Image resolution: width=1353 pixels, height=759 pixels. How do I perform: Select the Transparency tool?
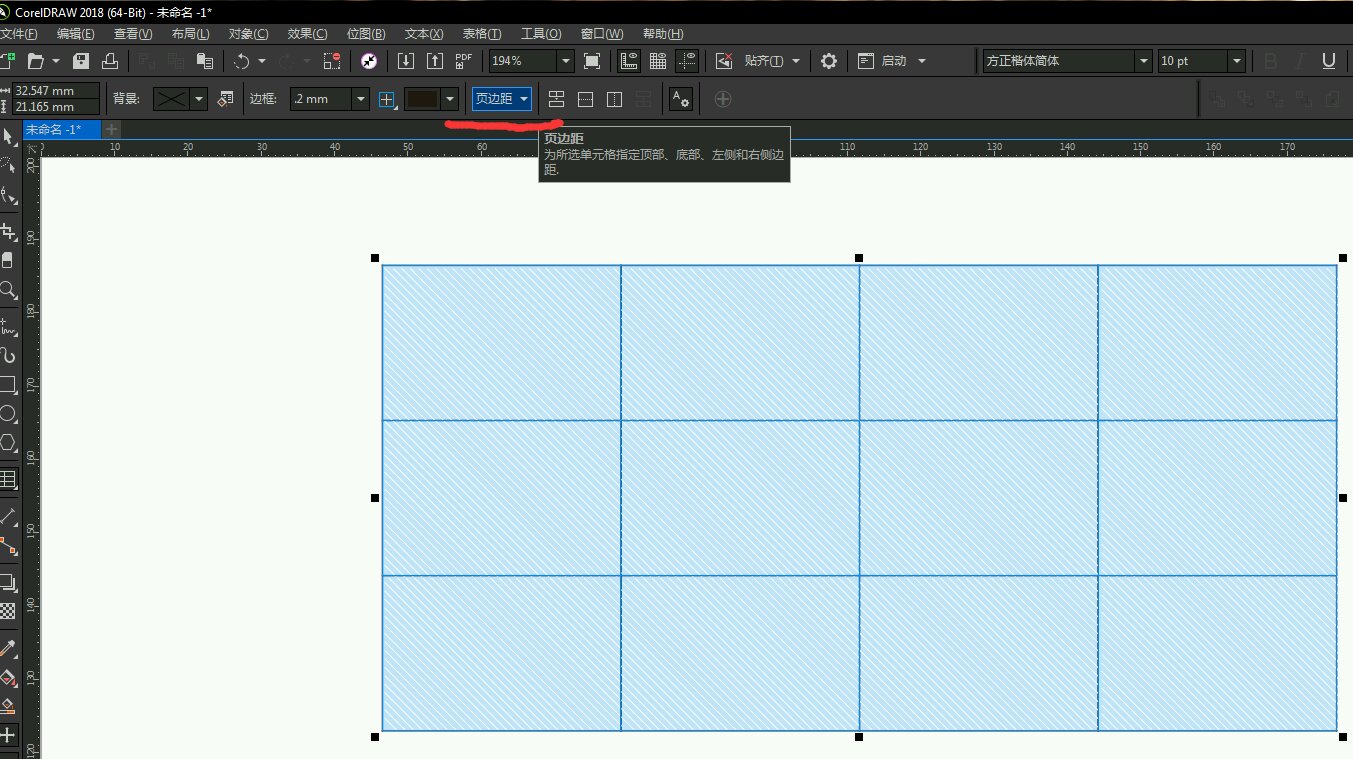8,610
